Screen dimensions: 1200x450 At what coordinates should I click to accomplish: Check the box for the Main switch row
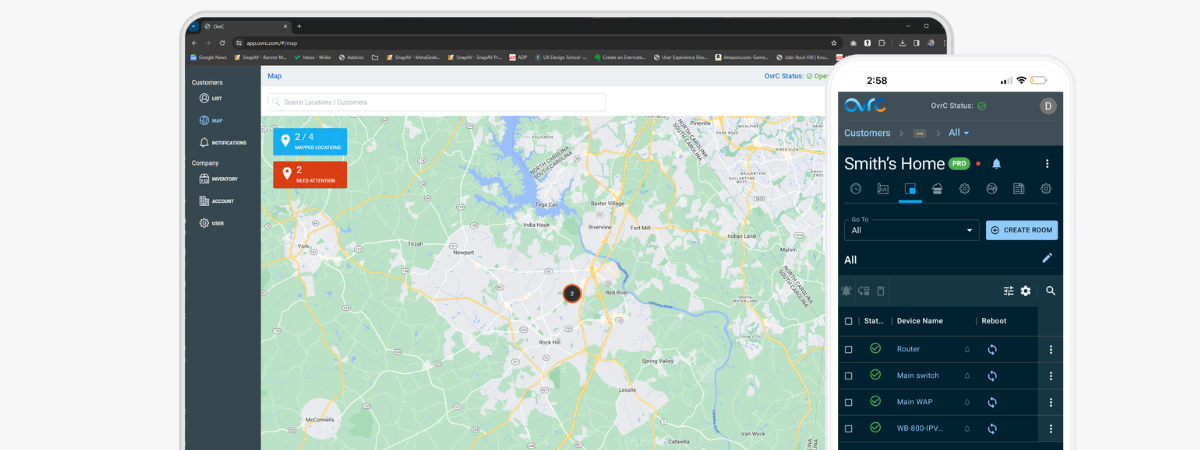tap(849, 376)
